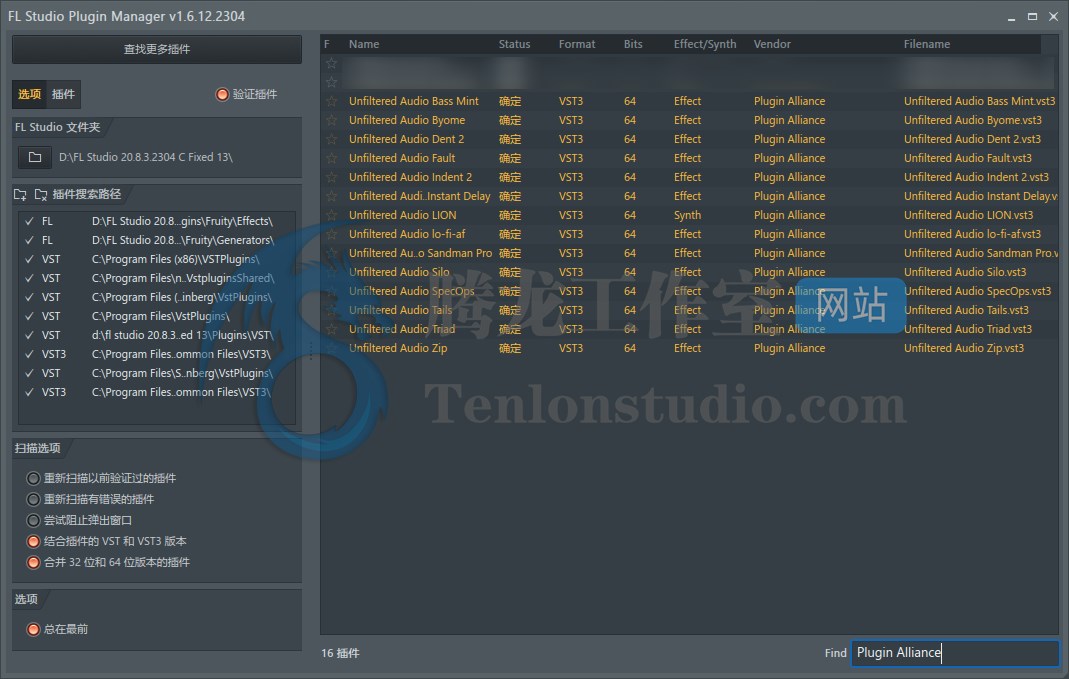Favorite the Unfiltered Audio LION synth star
The height and width of the screenshot is (679, 1069).
click(x=331, y=215)
